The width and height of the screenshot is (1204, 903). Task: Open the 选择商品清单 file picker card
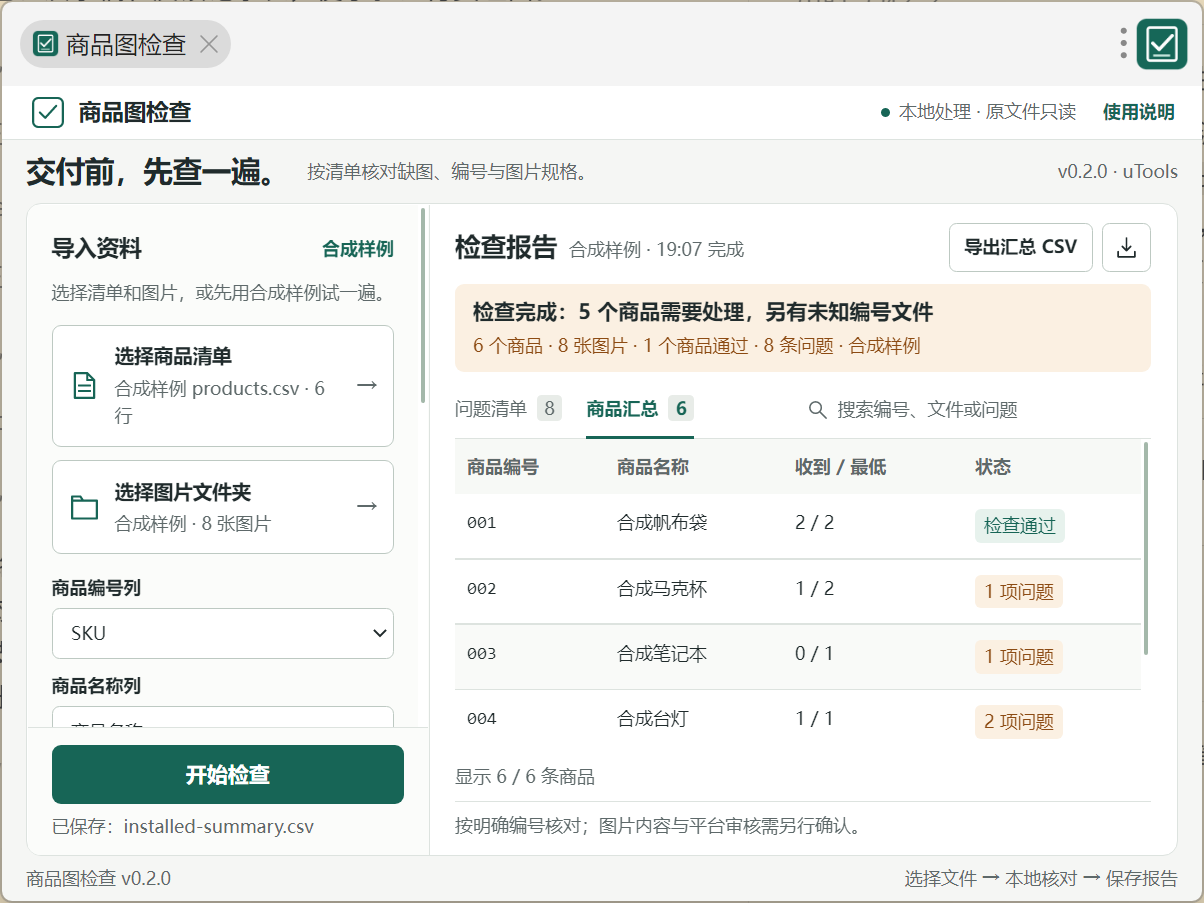[x=222, y=386]
